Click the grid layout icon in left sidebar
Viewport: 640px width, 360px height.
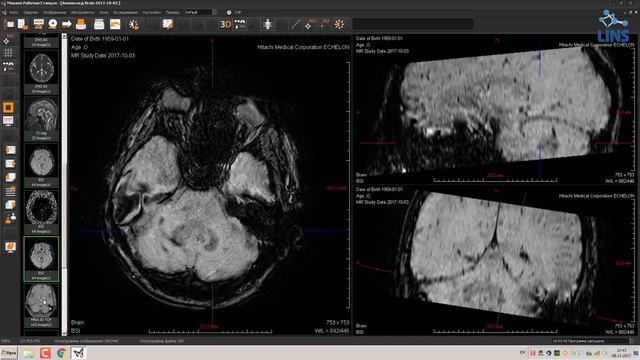8,53
